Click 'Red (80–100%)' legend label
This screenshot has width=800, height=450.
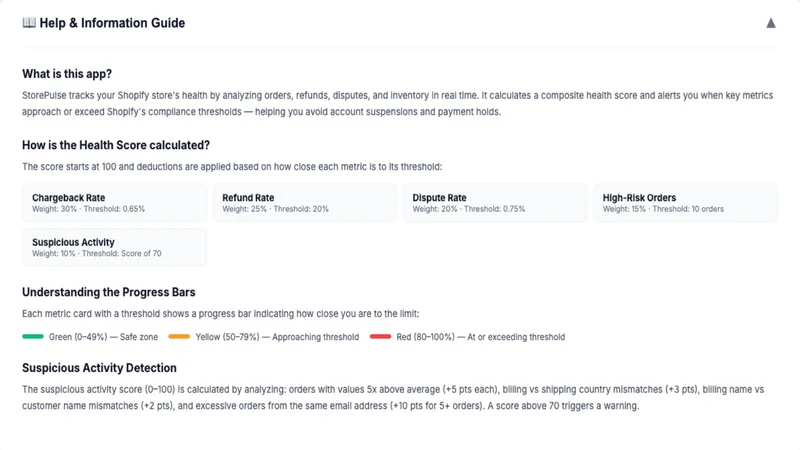click(426, 337)
